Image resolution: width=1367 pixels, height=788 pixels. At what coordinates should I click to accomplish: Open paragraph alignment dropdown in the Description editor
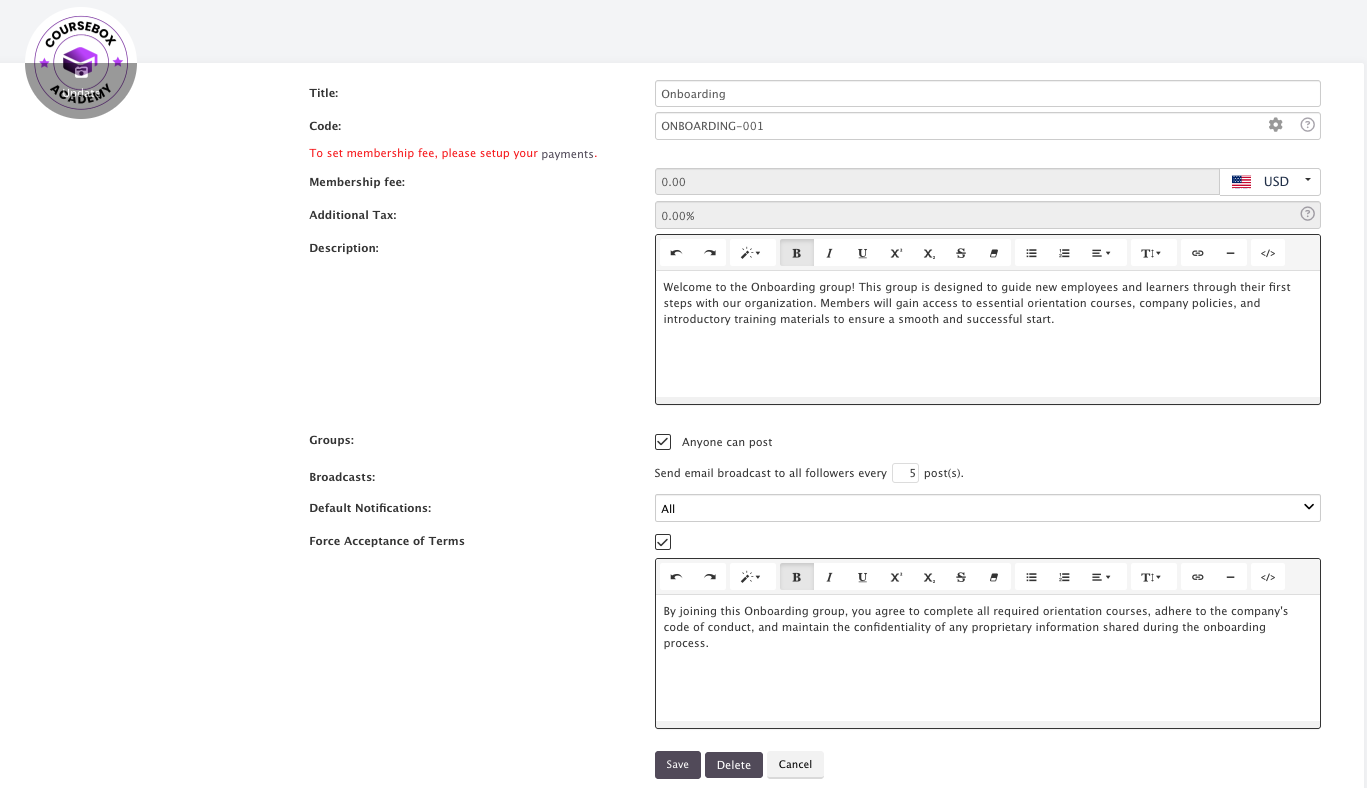1101,253
